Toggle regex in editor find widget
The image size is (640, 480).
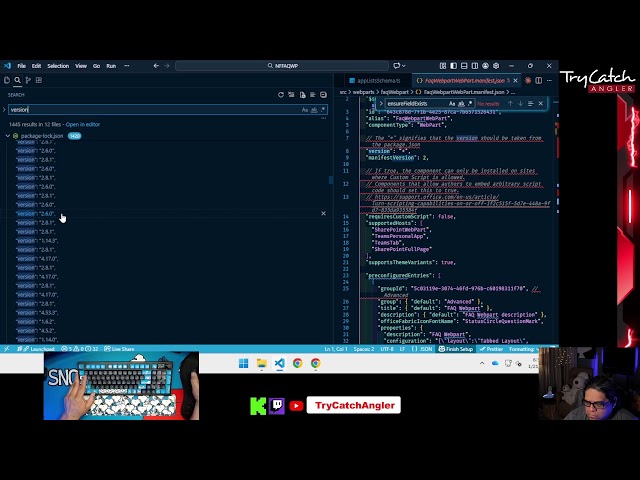pos(470,104)
